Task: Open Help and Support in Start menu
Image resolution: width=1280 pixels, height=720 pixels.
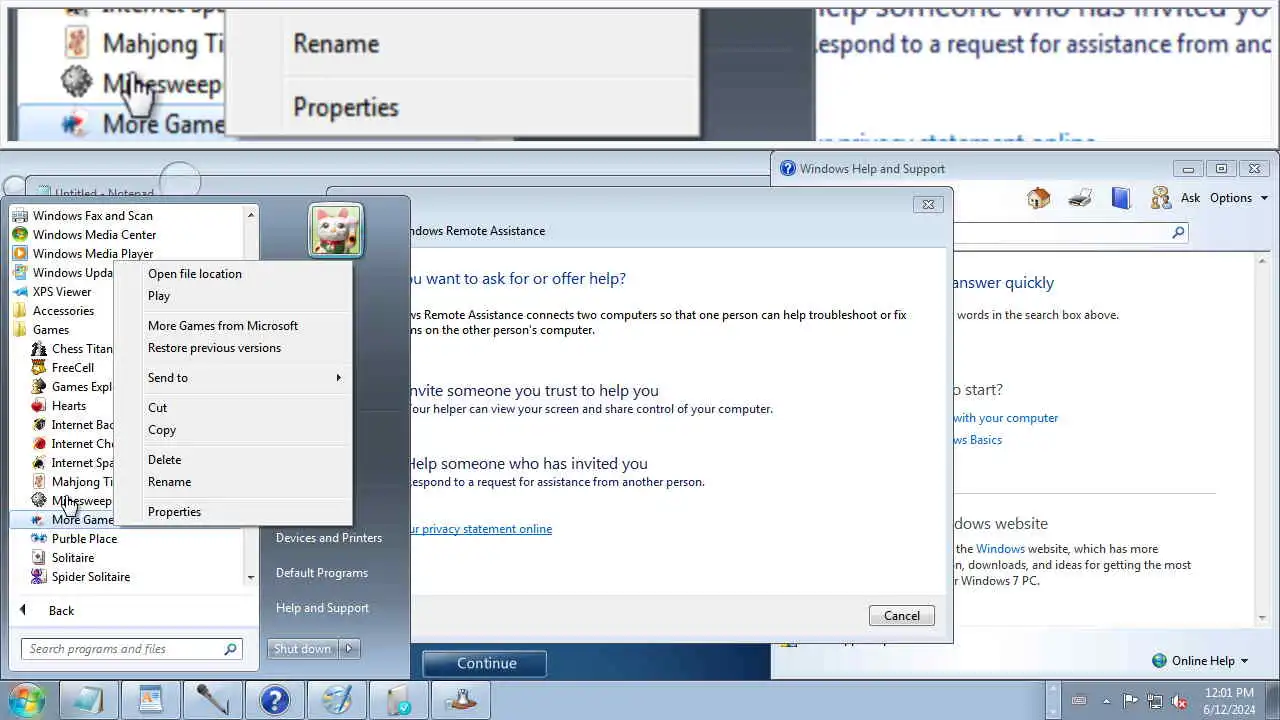Action: (322, 607)
